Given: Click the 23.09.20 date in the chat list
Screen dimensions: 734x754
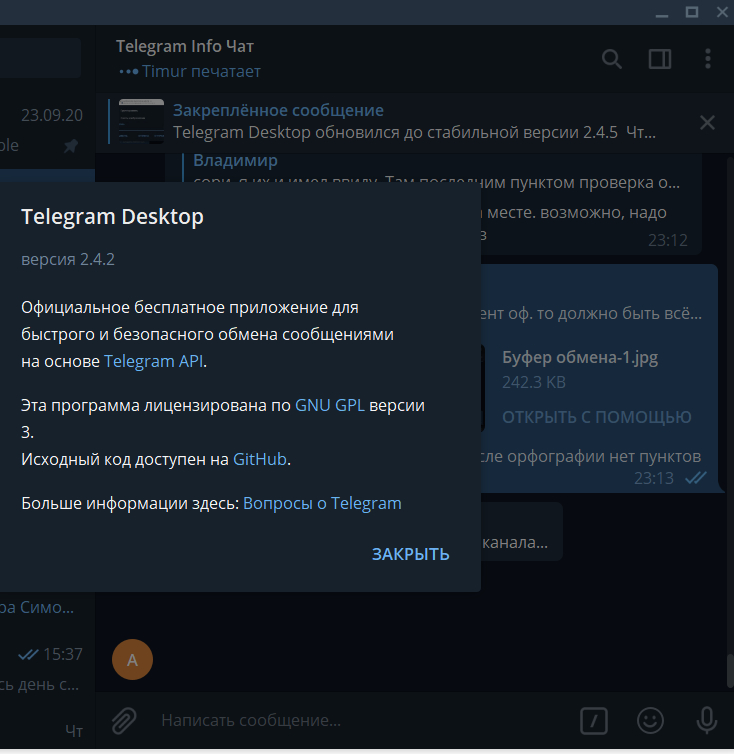Looking at the screenshot, I should [52, 115].
